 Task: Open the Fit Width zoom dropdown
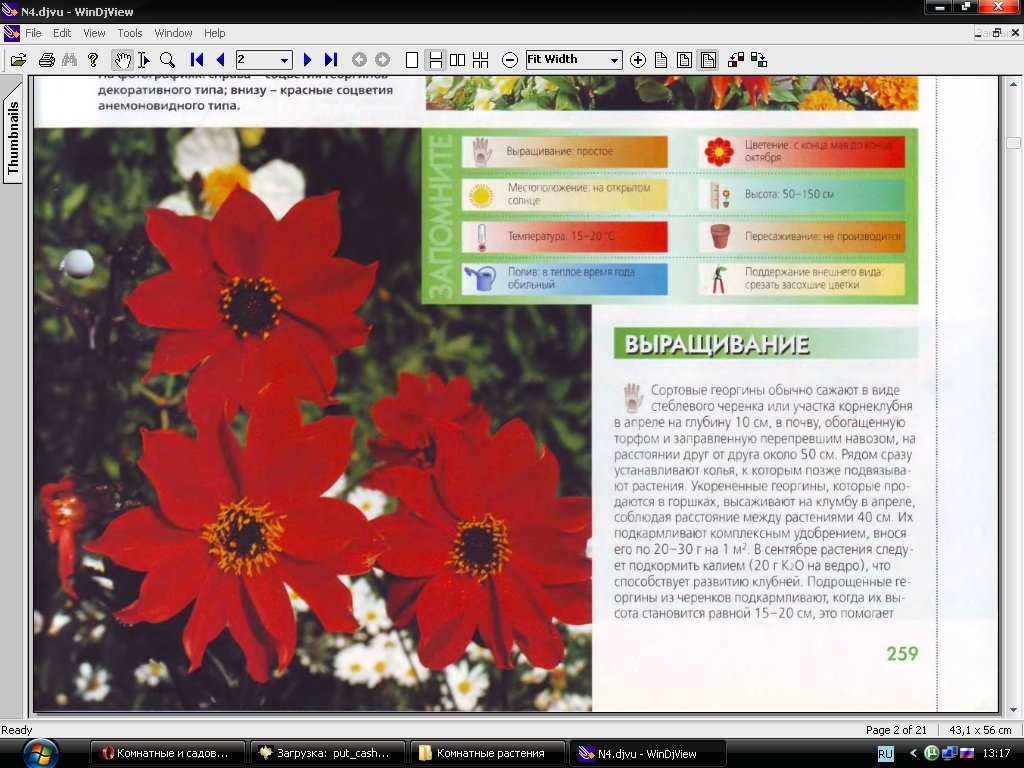click(x=614, y=60)
